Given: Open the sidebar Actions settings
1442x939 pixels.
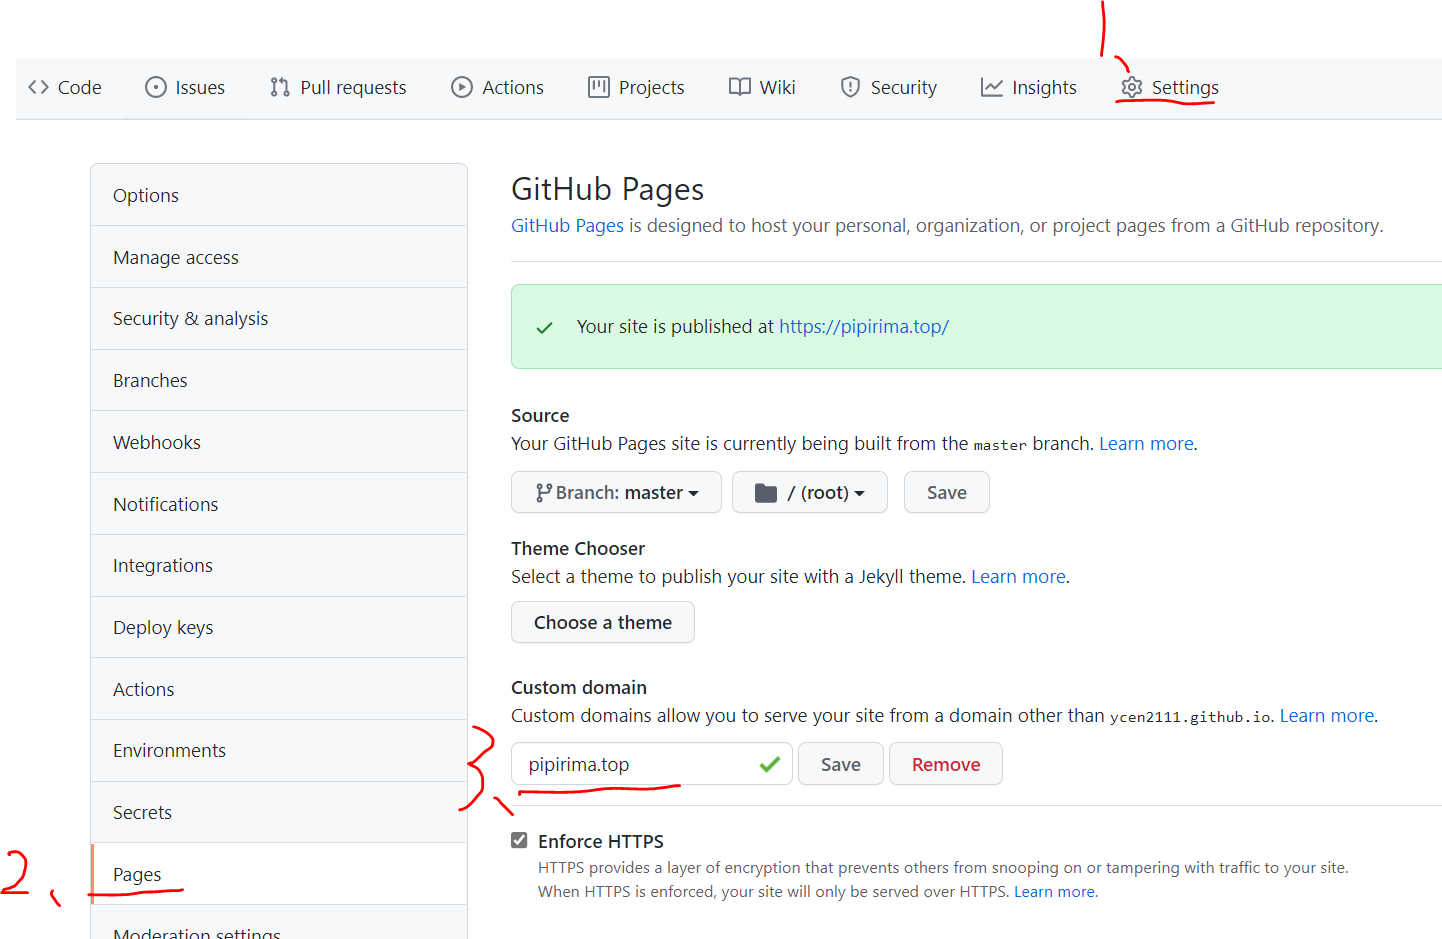Looking at the screenshot, I should (x=279, y=689).
